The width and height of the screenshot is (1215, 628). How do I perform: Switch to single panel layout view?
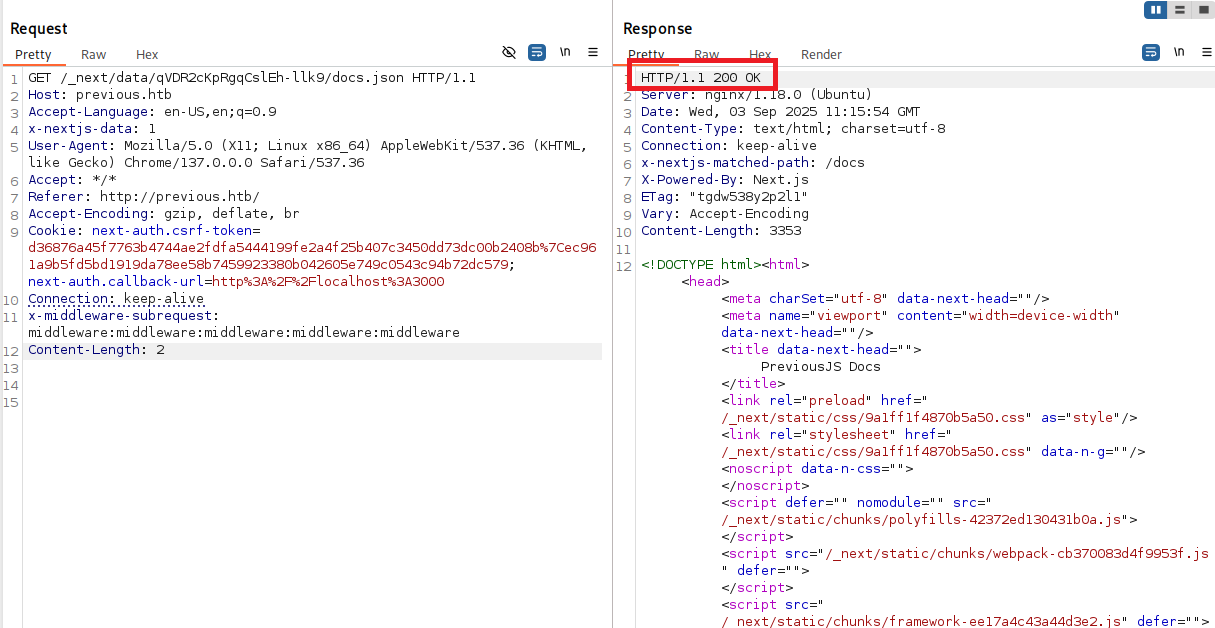tap(1205, 10)
